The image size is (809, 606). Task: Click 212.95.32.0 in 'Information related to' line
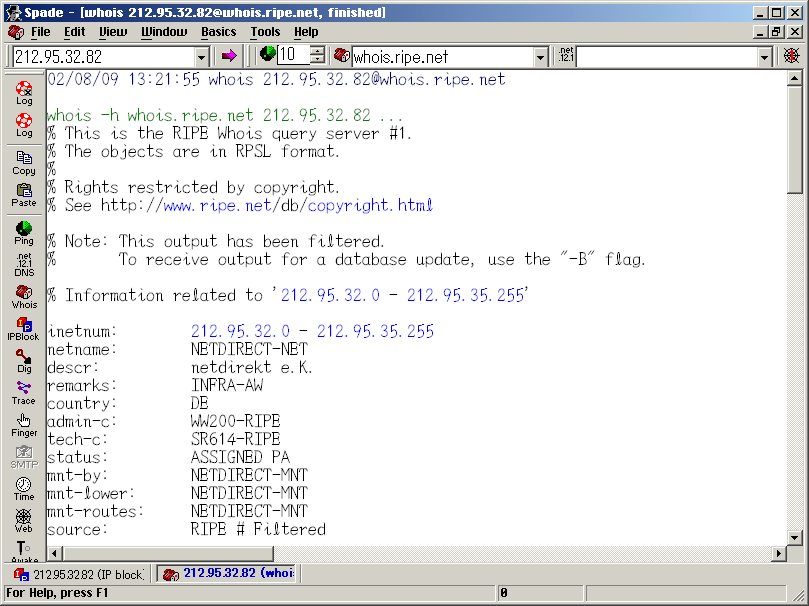click(330, 295)
